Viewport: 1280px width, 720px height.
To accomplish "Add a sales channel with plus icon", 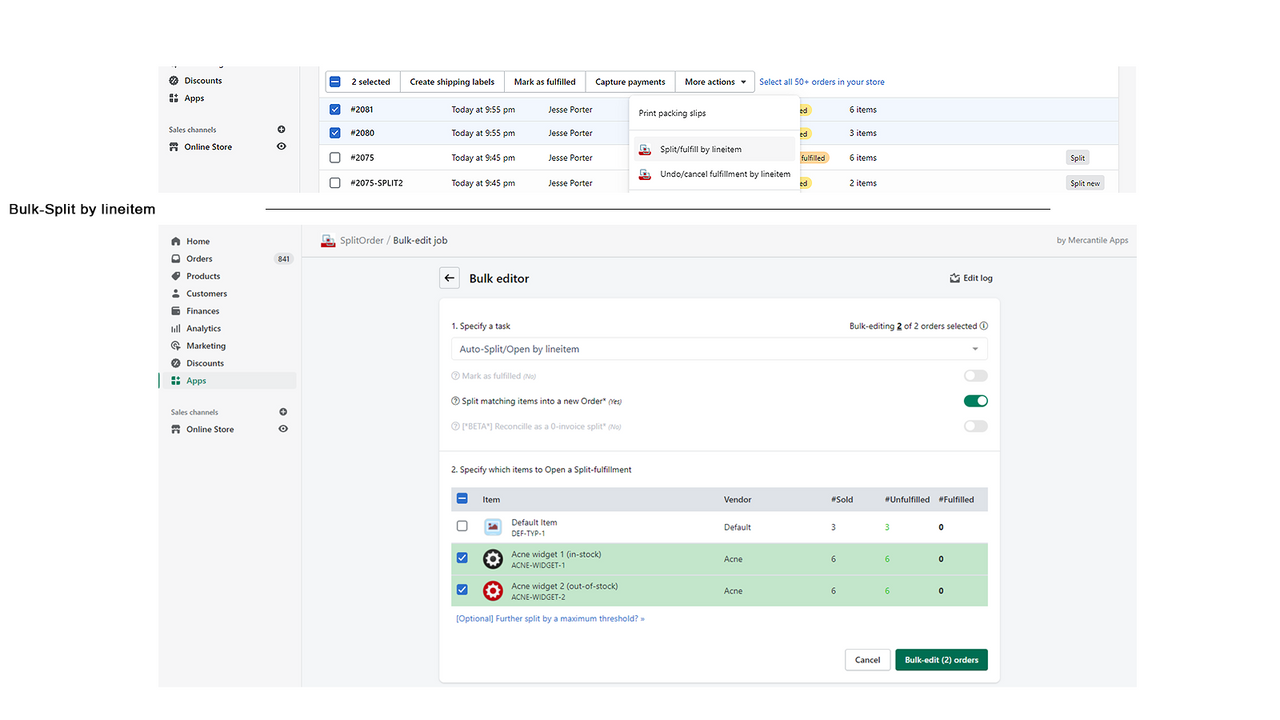I will click(x=283, y=412).
